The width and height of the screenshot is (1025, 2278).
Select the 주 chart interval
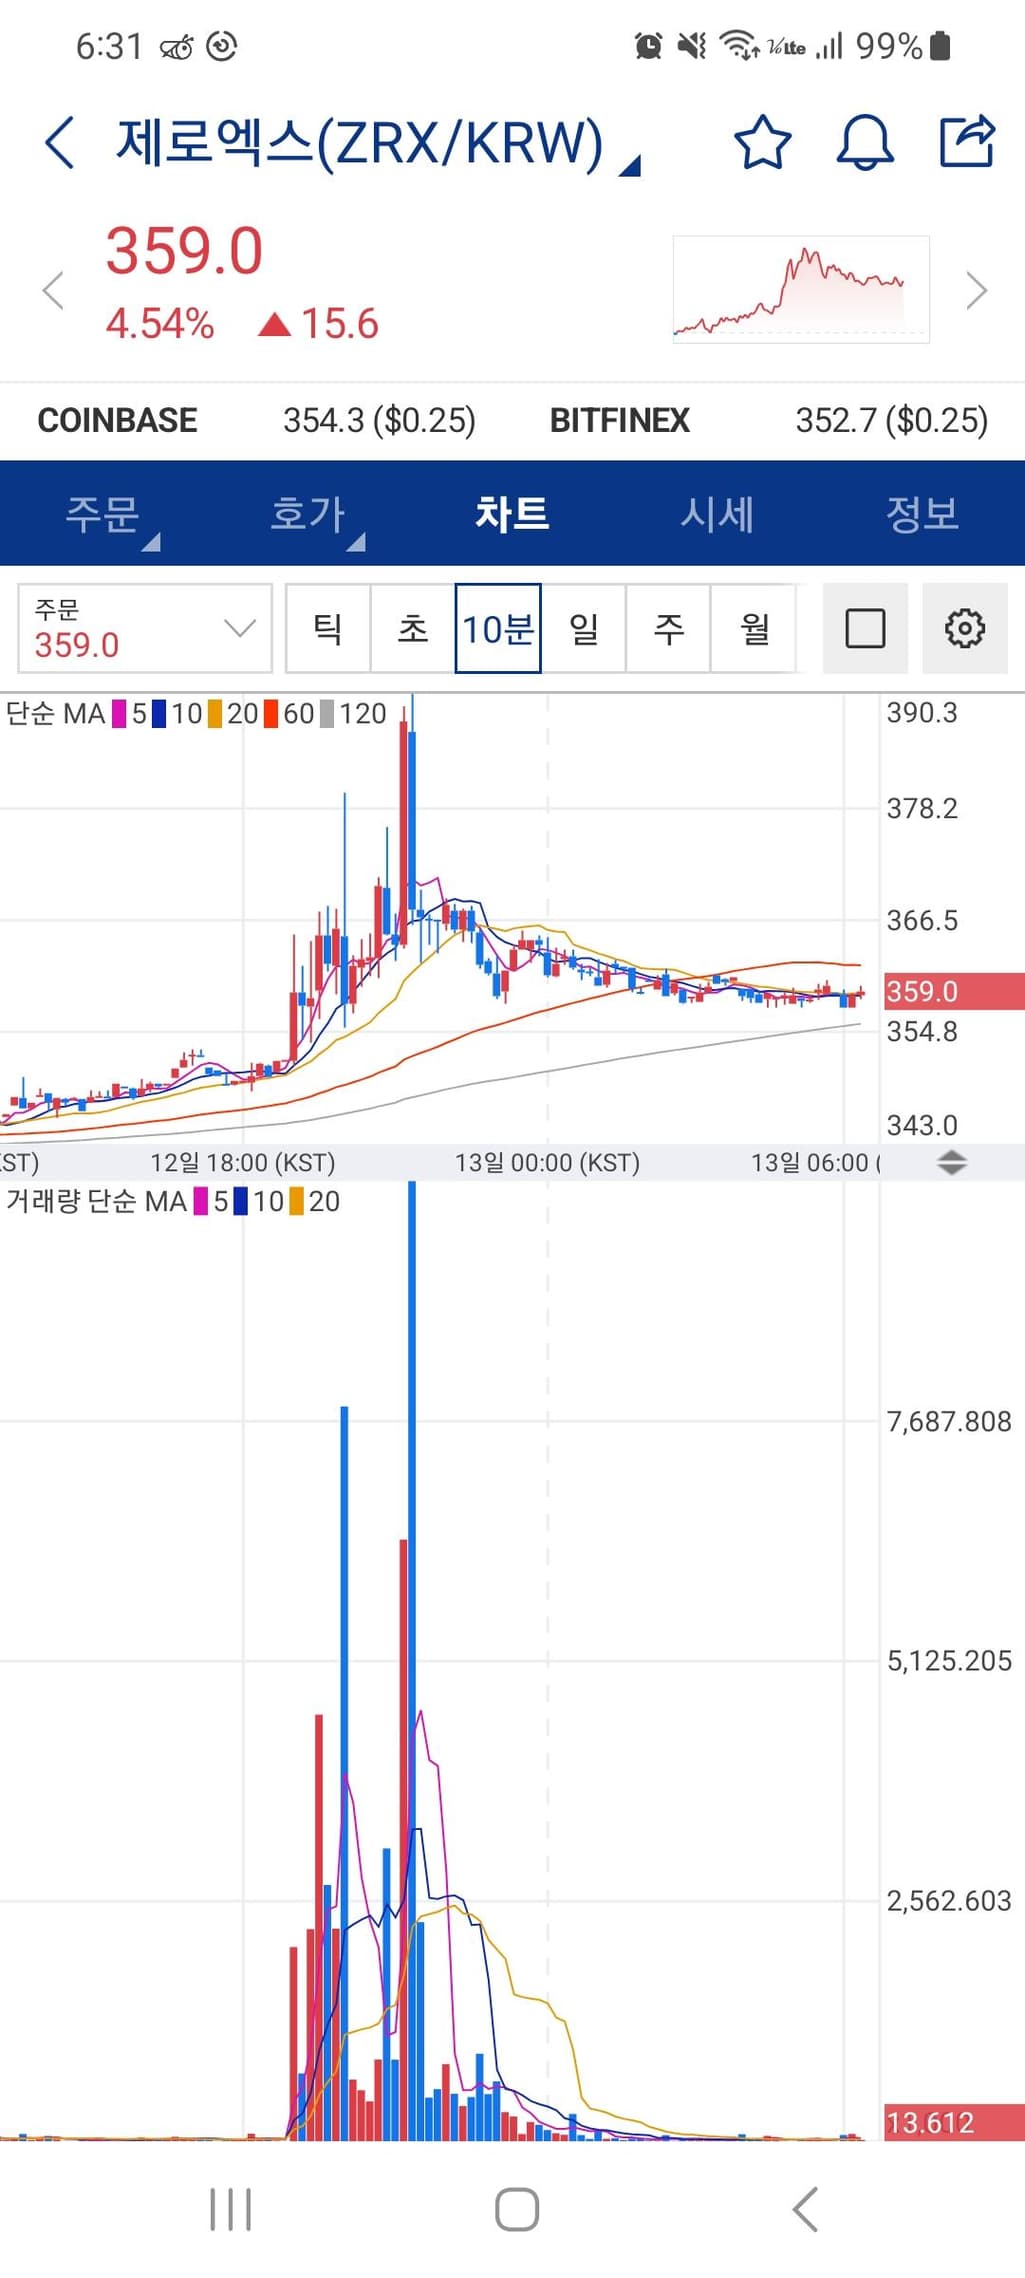pyautogui.click(x=668, y=628)
